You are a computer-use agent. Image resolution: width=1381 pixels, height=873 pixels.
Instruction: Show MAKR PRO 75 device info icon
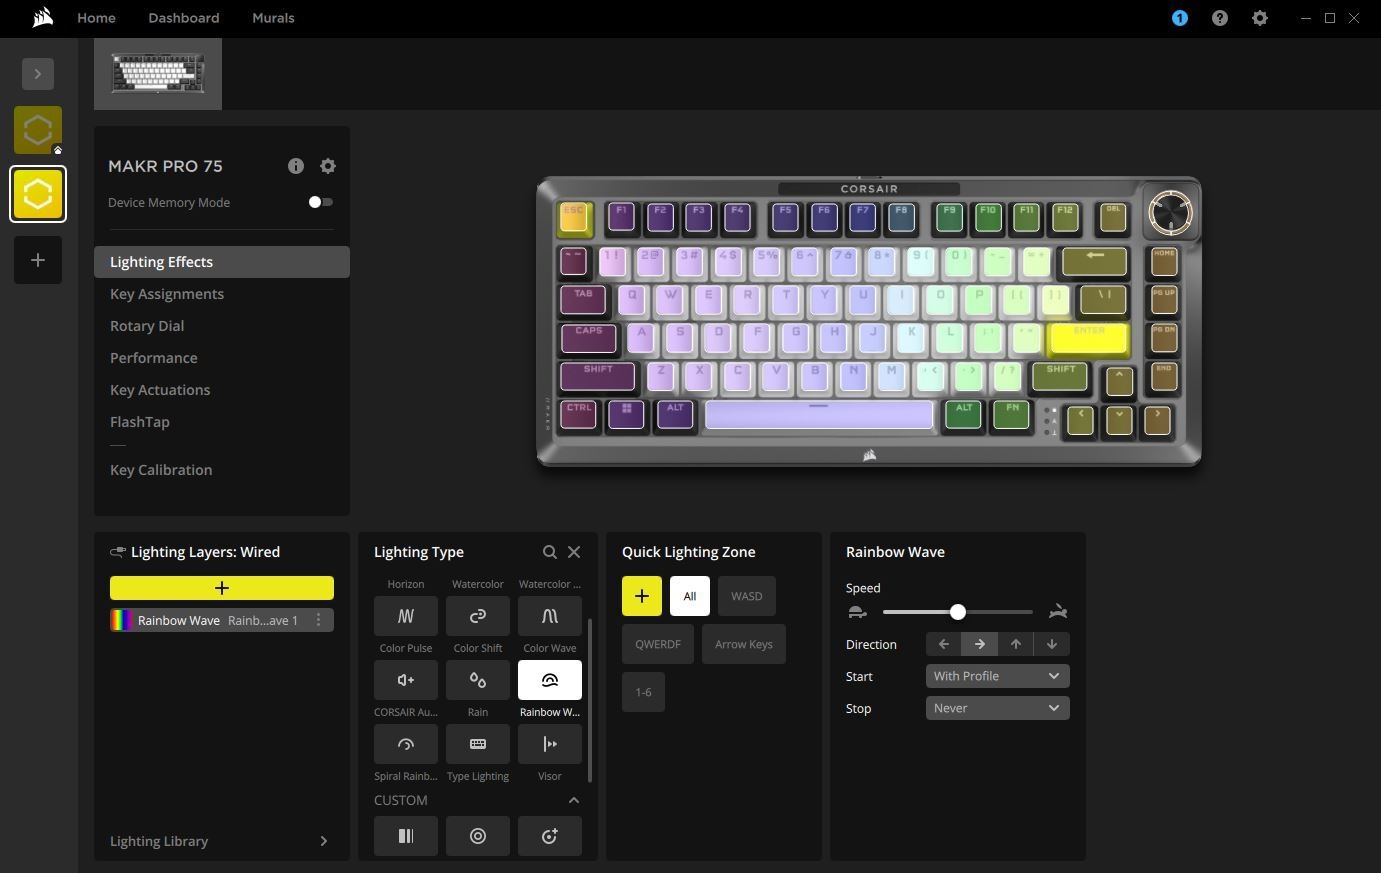point(296,166)
